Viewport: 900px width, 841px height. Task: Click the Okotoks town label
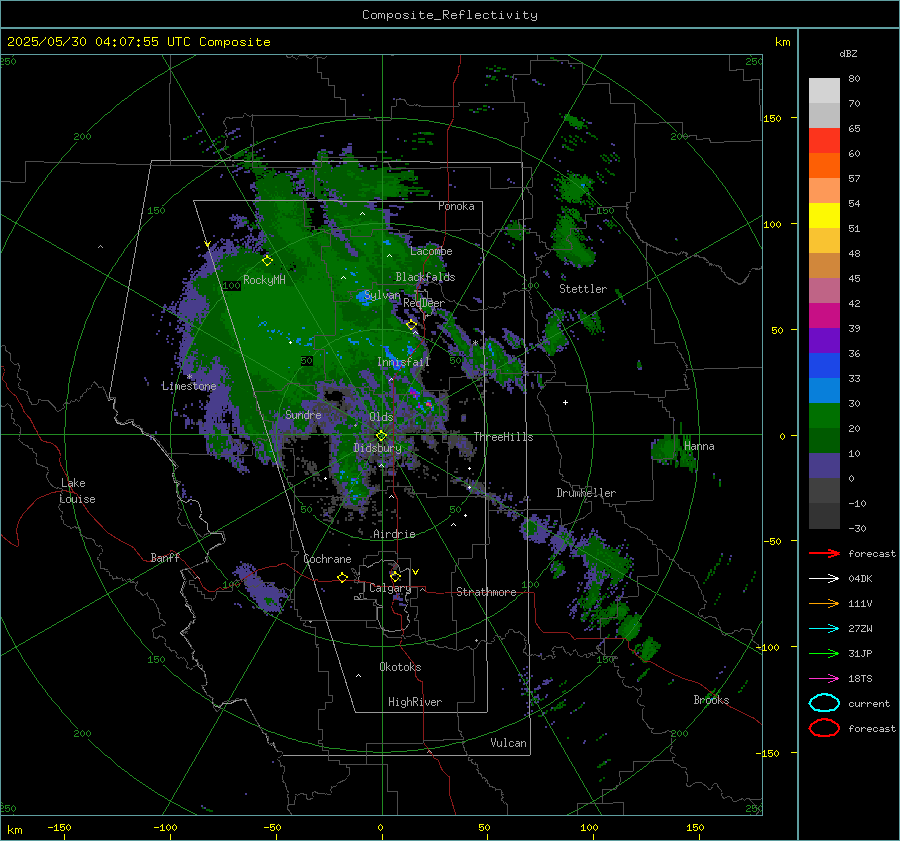(x=400, y=667)
